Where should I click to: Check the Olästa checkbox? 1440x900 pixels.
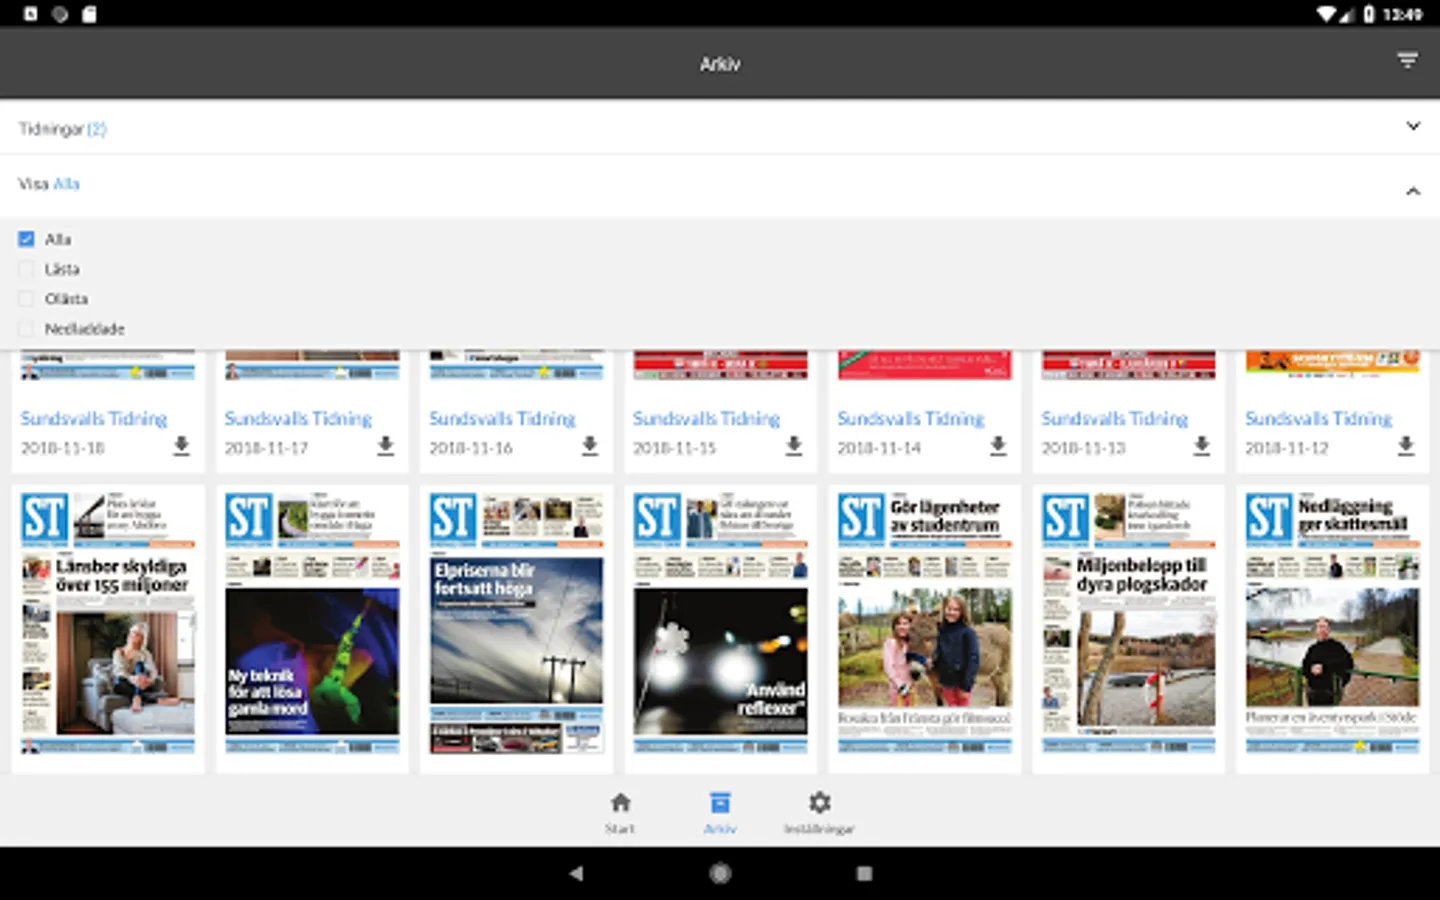click(26, 299)
